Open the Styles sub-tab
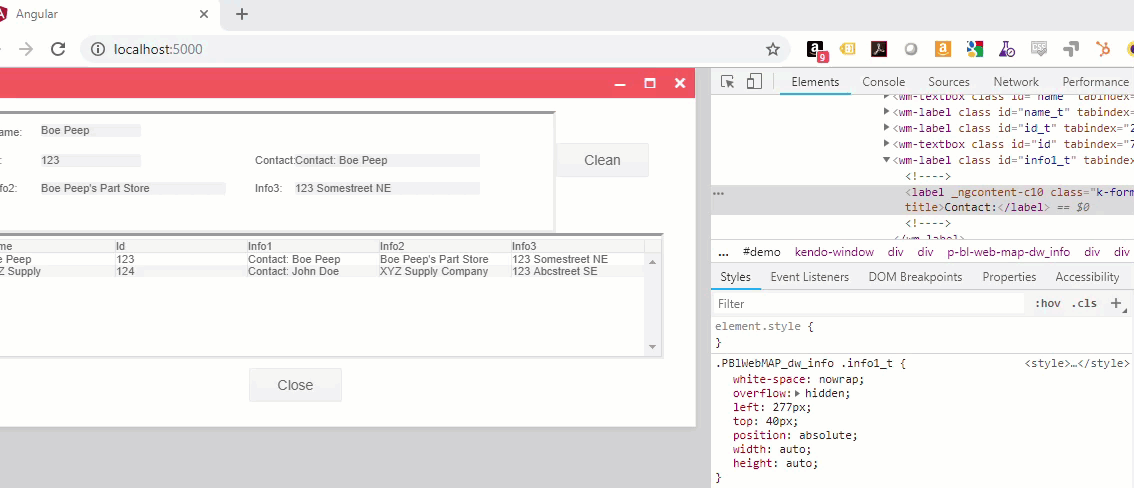 736,277
